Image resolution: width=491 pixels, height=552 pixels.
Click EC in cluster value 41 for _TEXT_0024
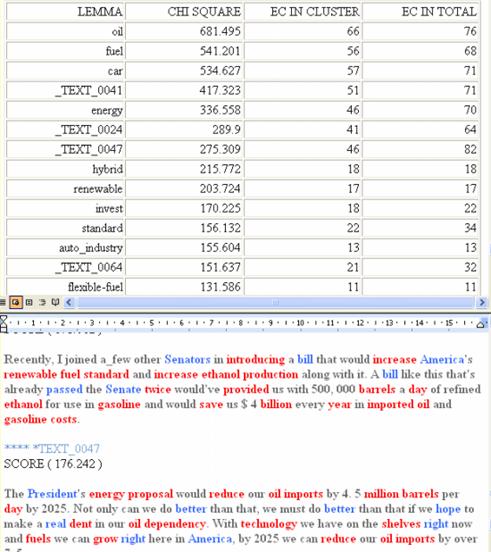click(353, 130)
